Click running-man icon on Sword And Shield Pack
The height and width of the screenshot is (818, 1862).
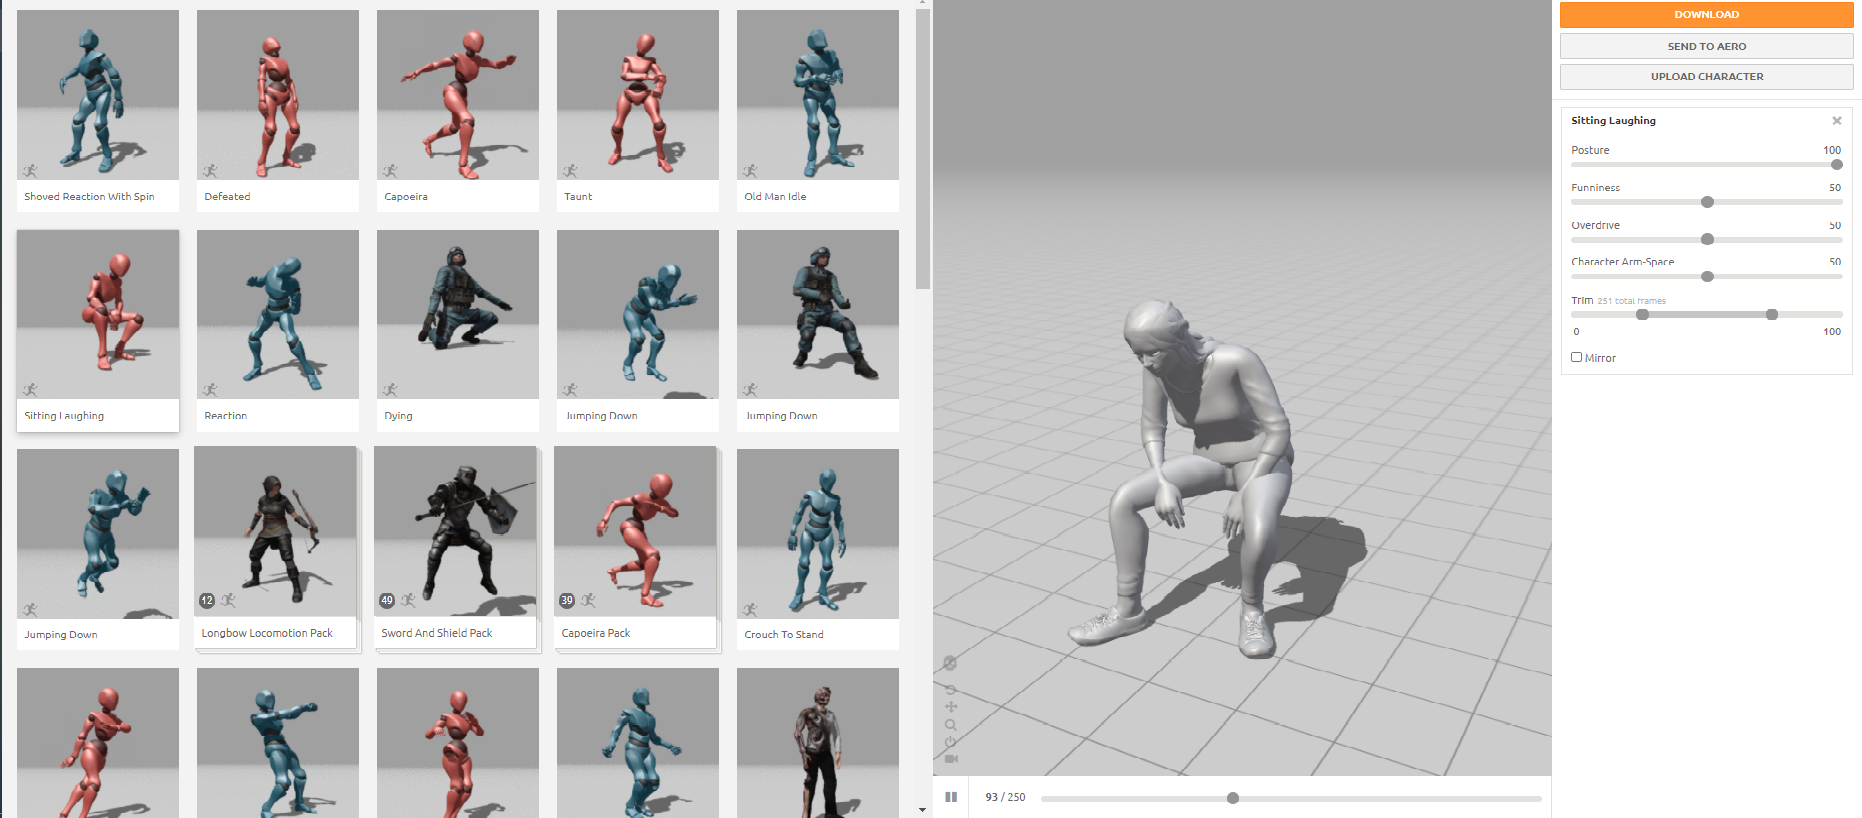pyautogui.click(x=408, y=600)
